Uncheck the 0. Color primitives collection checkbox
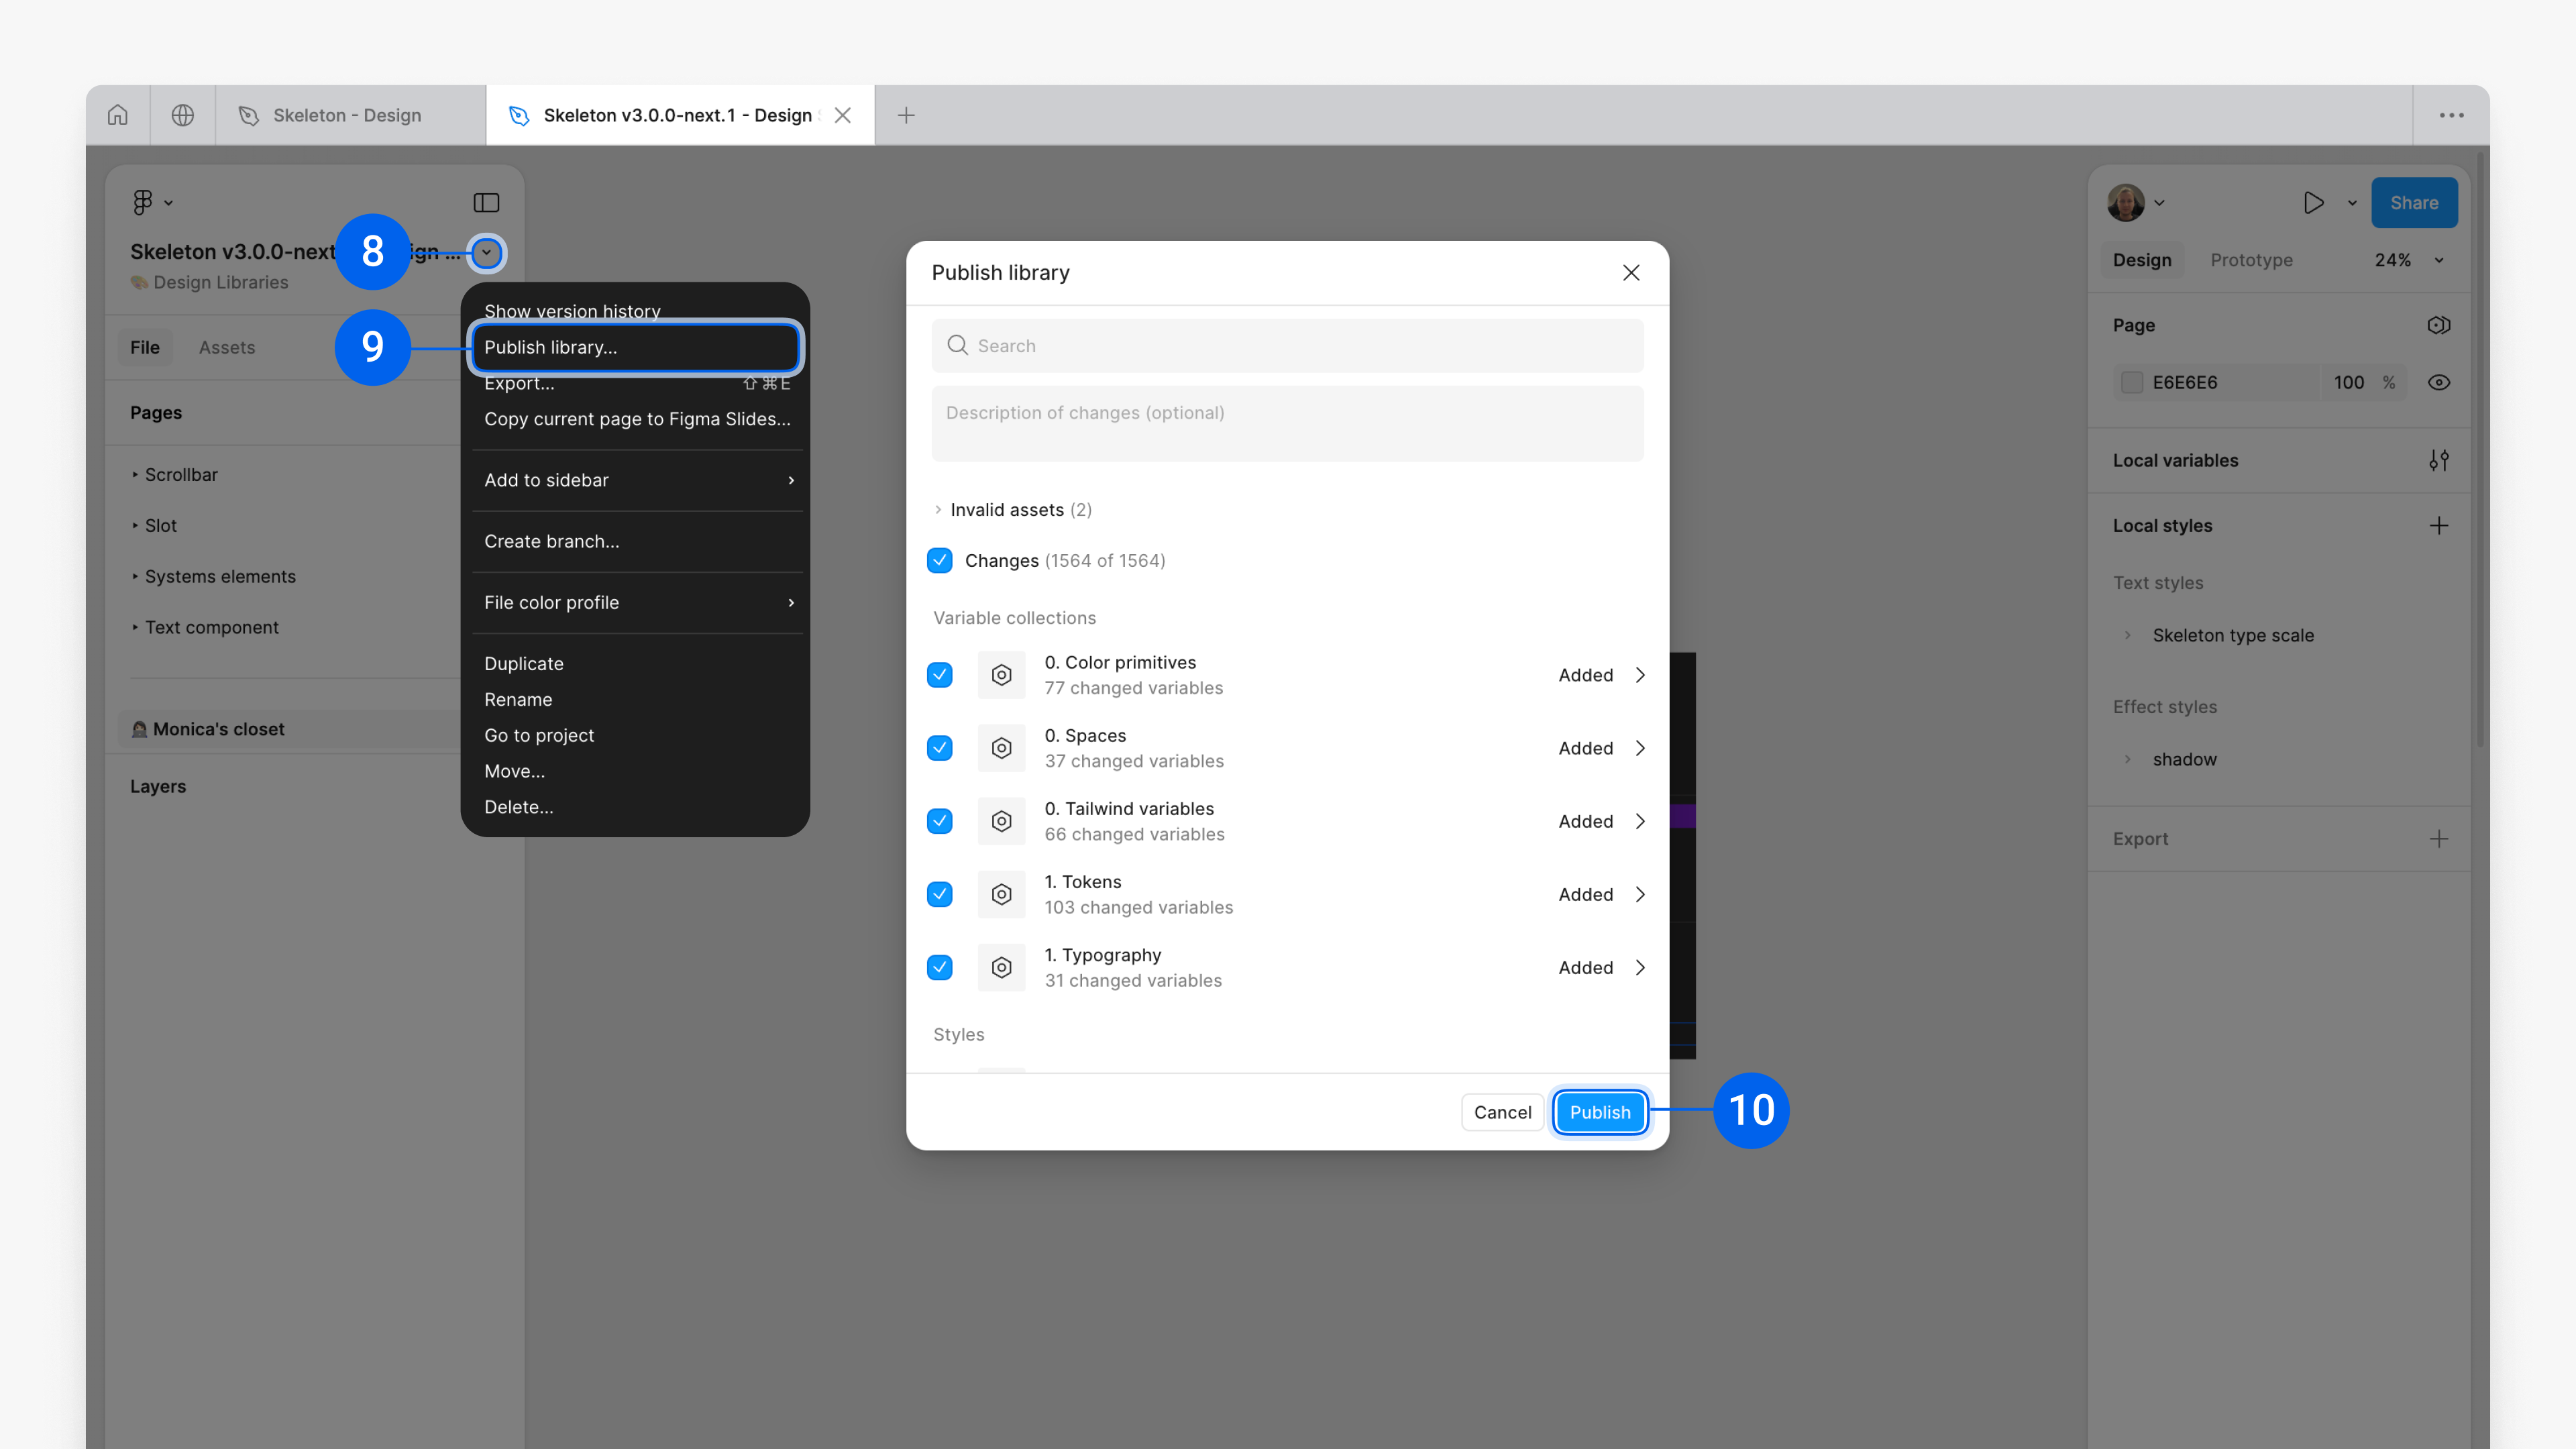Viewport: 2576px width, 1449px height. pos(939,675)
